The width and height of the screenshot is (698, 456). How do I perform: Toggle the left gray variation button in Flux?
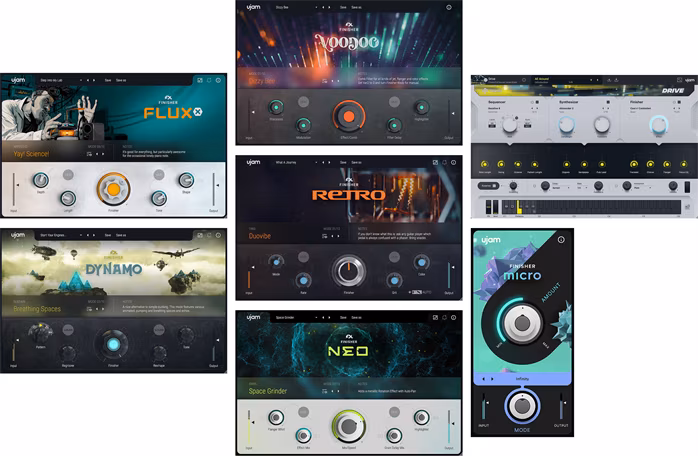coord(68,175)
